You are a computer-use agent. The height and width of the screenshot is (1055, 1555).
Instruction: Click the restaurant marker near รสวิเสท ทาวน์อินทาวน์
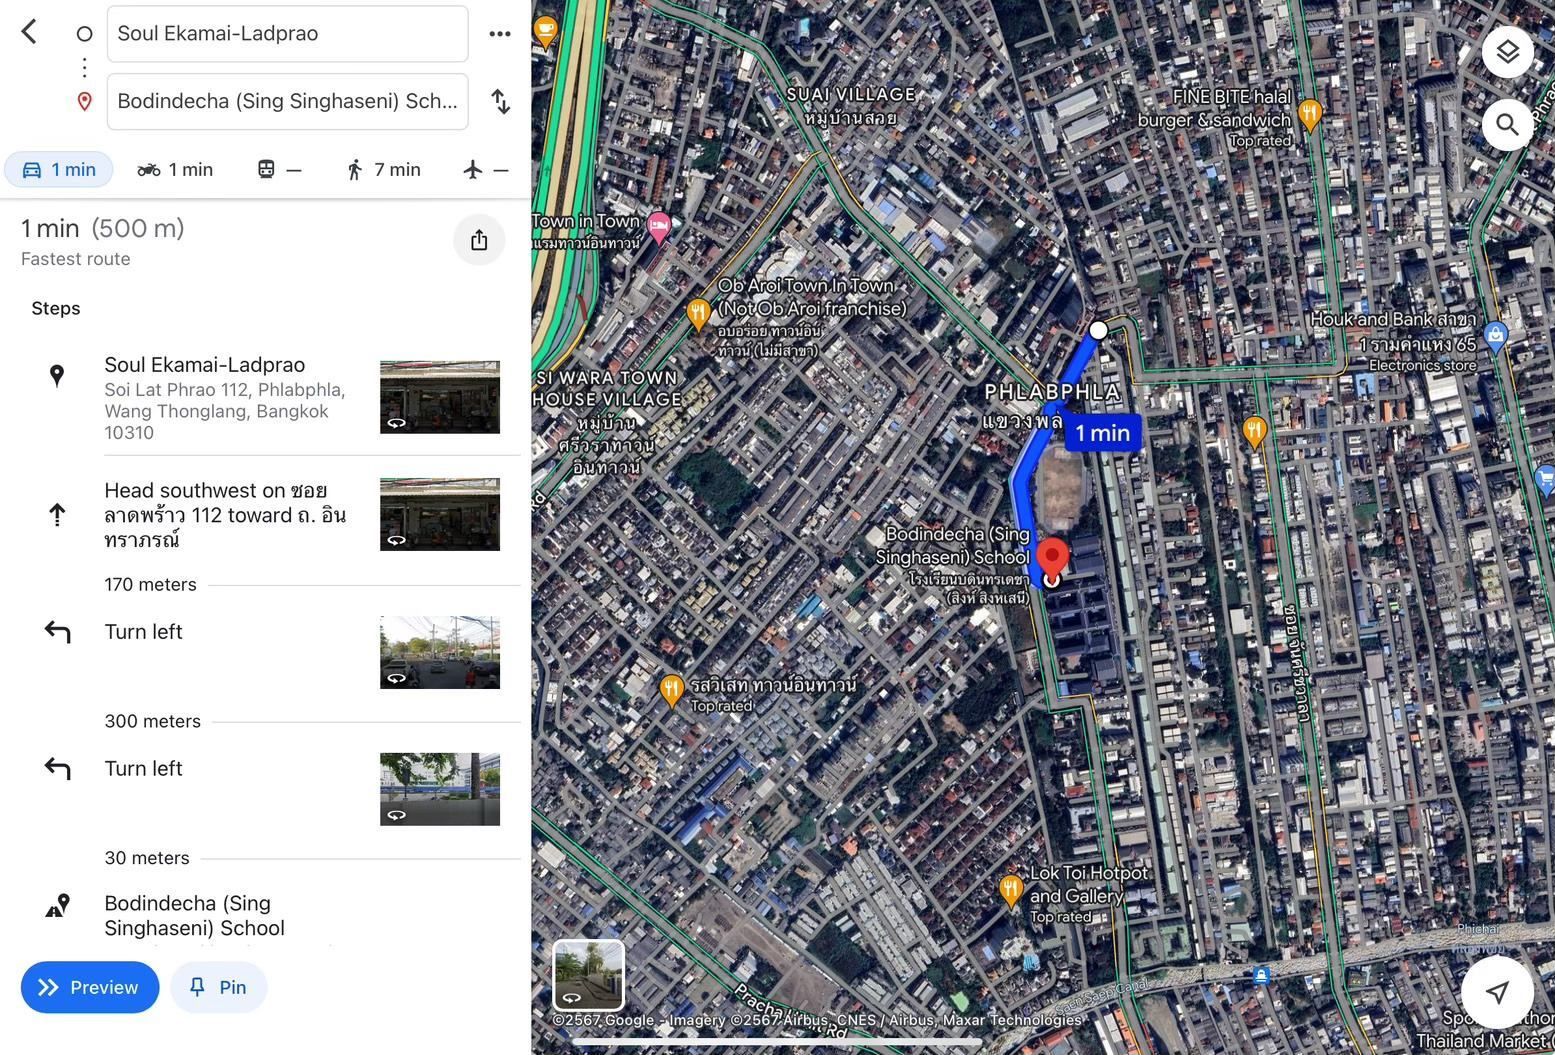point(671,688)
